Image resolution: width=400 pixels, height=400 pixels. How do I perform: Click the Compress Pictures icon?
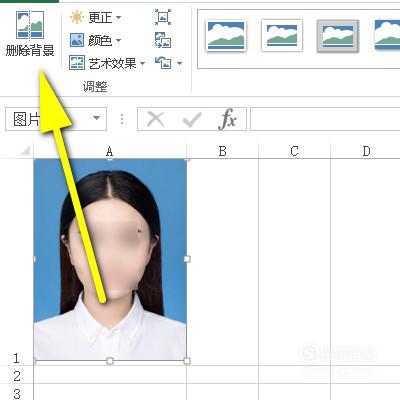click(x=163, y=17)
